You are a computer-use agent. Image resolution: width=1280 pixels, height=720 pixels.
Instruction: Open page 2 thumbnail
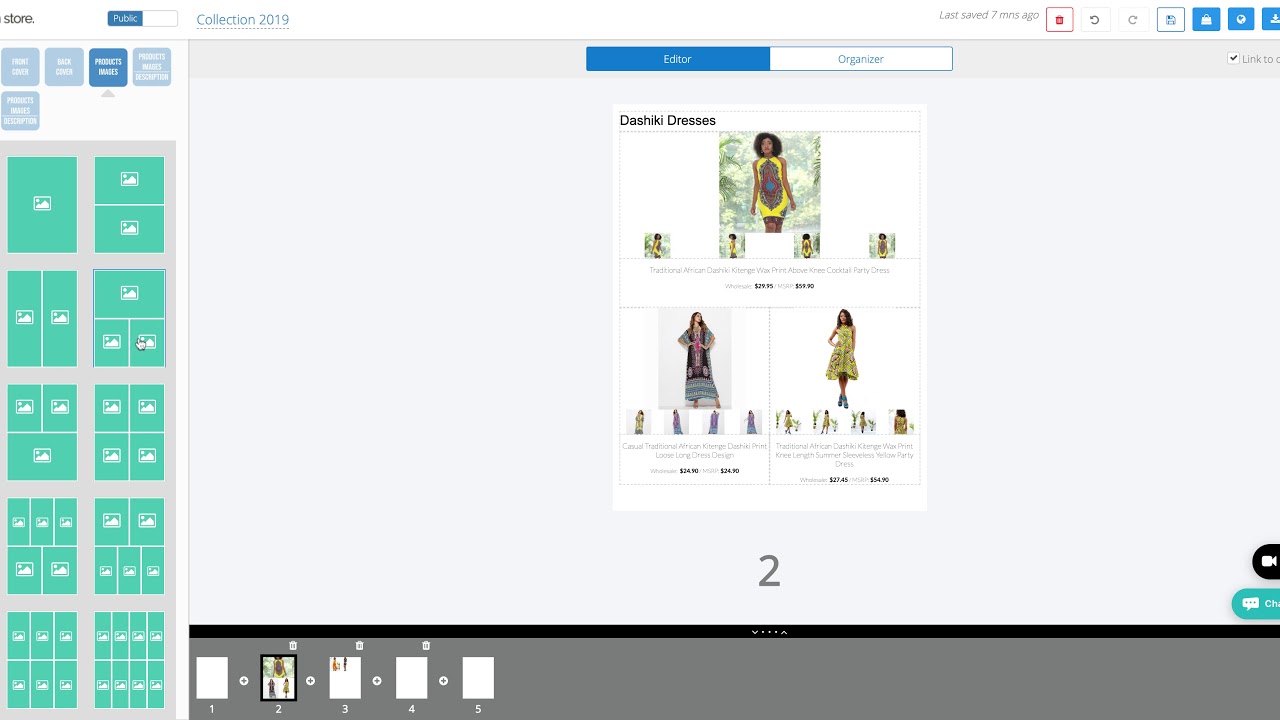278,677
